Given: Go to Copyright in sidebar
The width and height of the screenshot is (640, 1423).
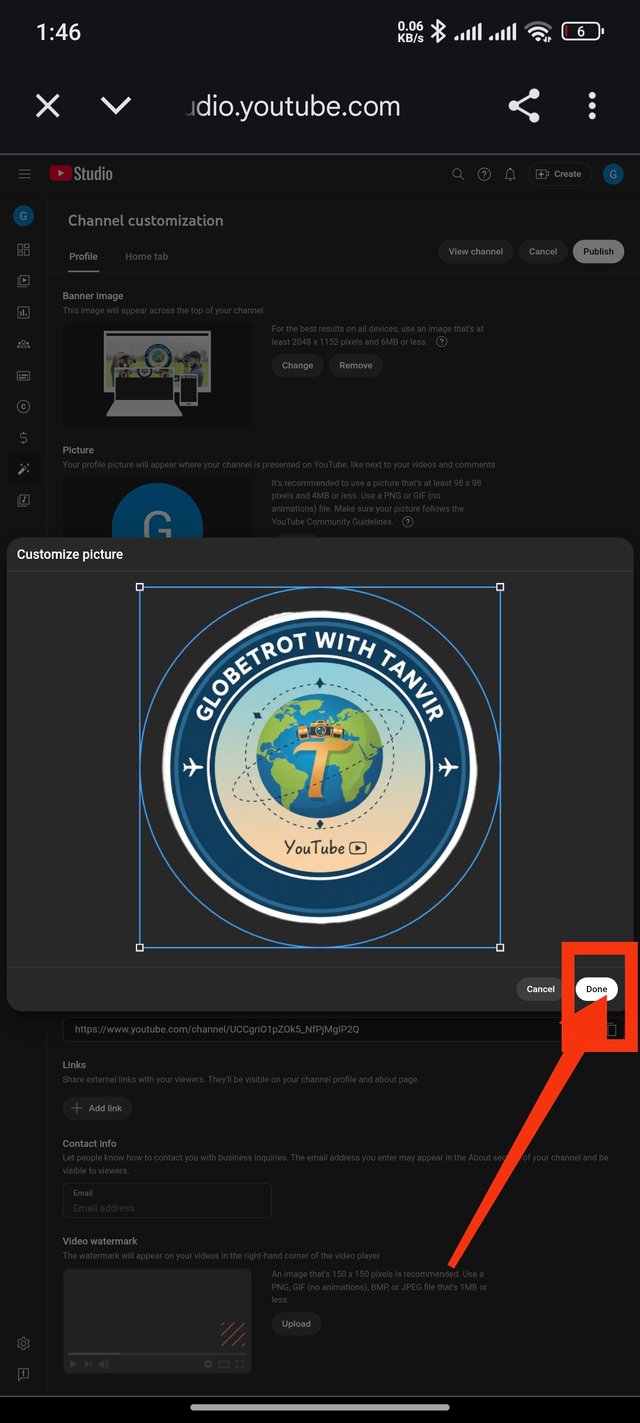Looking at the screenshot, I should tap(24, 406).
